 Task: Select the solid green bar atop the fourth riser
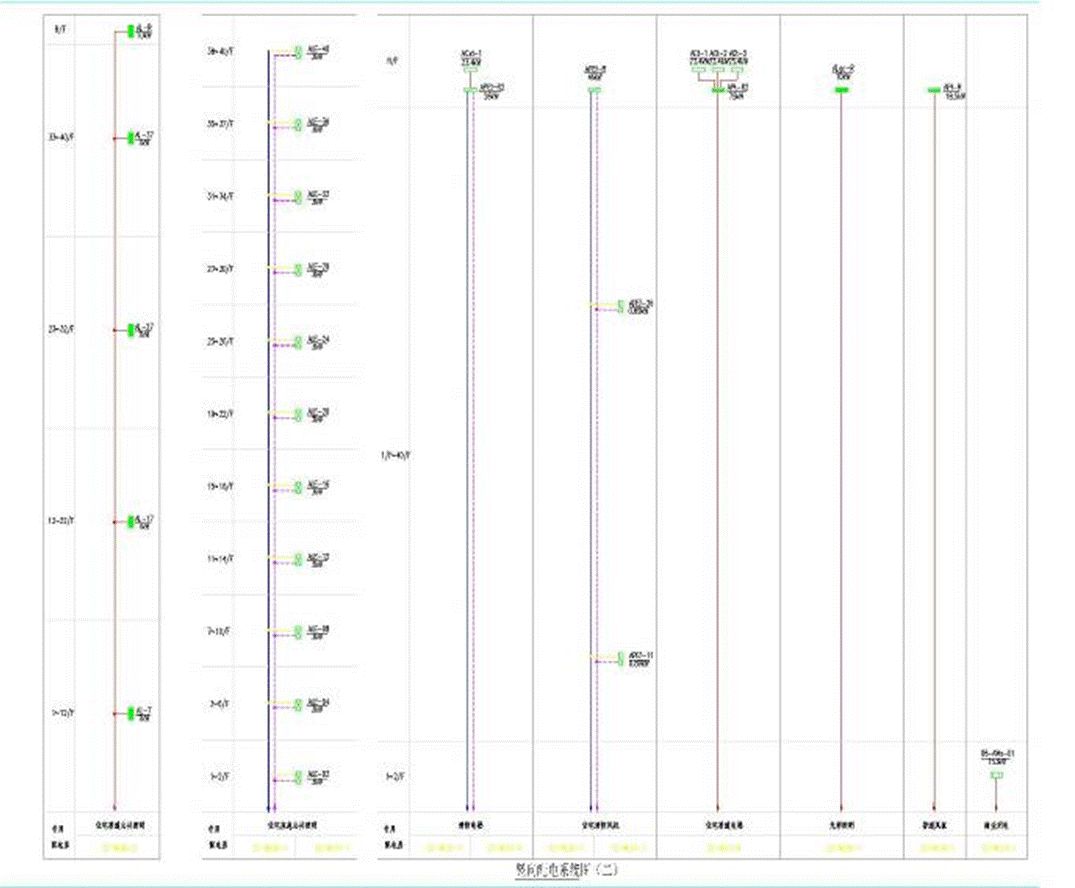click(842, 90)
